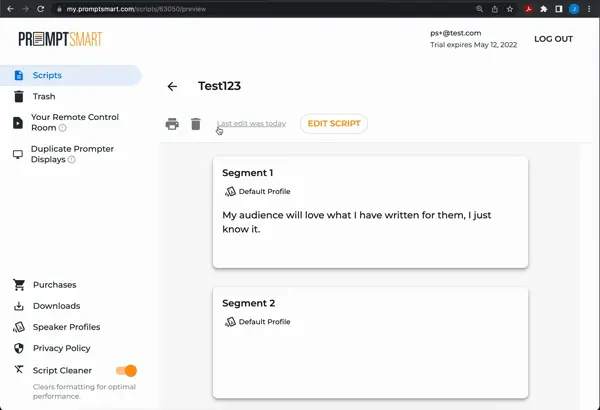
Task: Click the Privacy Policy link
Action: pos(61,348)
